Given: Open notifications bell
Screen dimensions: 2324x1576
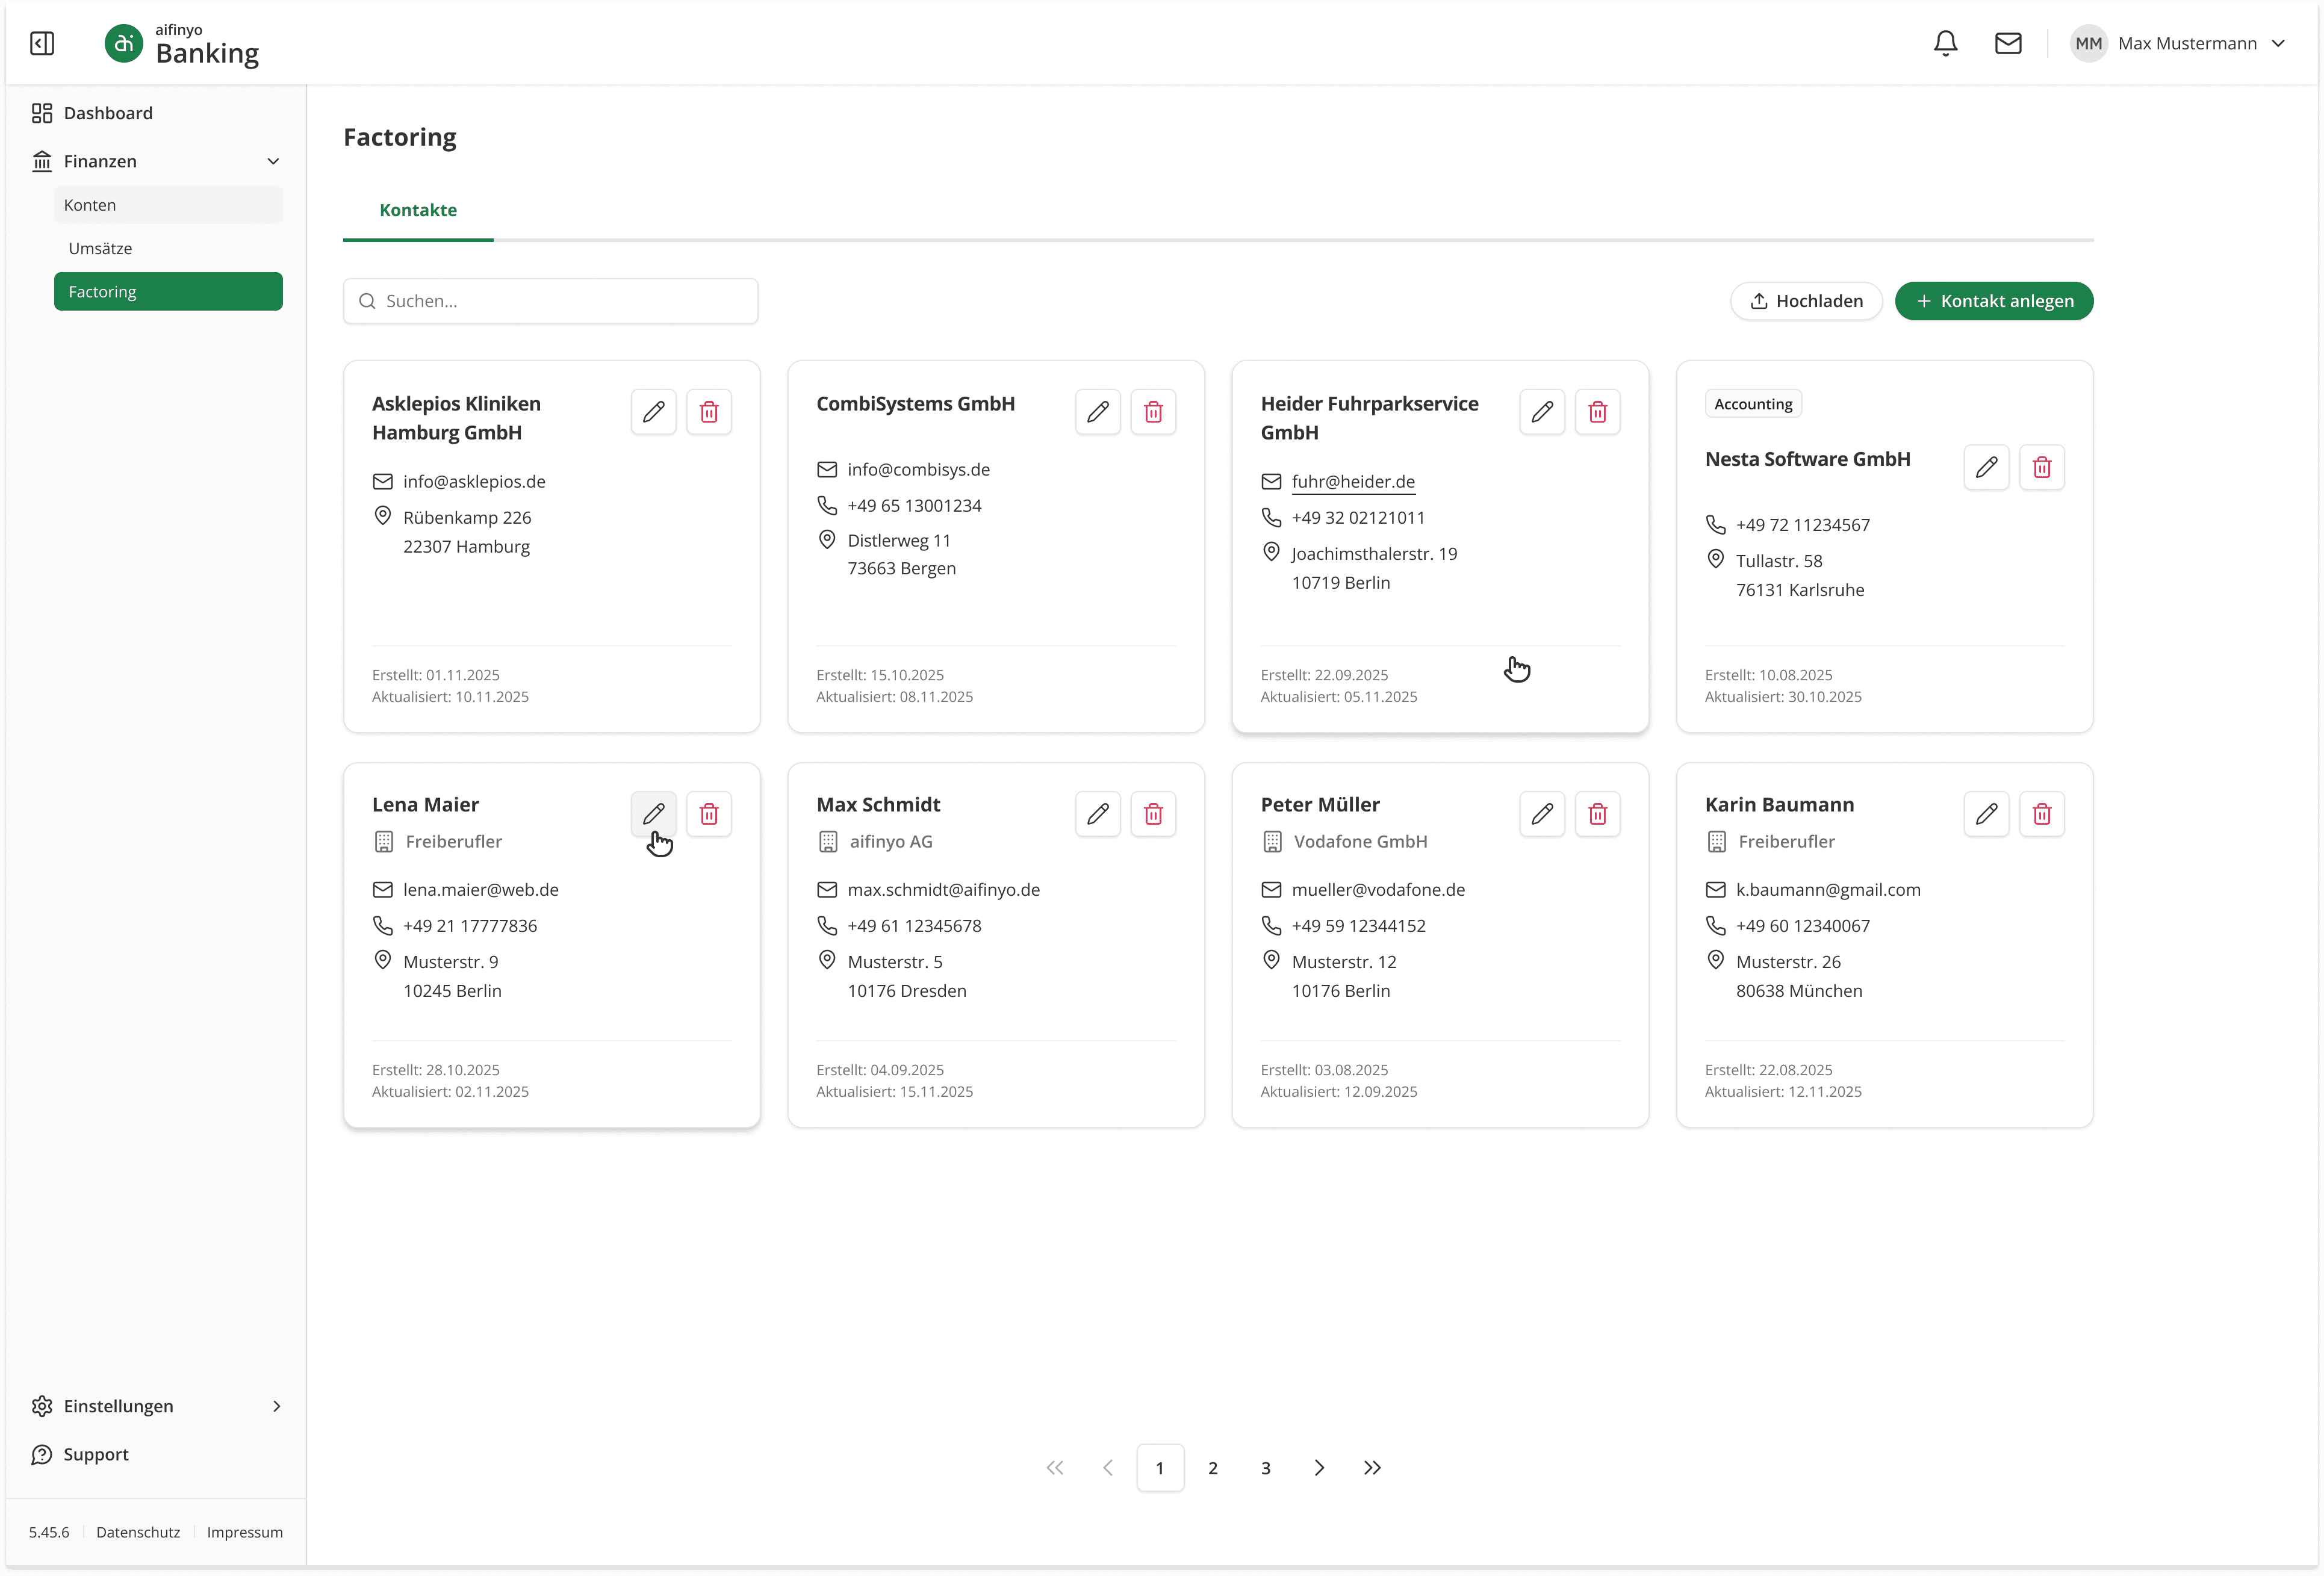Looking at the screenshot, I should point(1945,43).
